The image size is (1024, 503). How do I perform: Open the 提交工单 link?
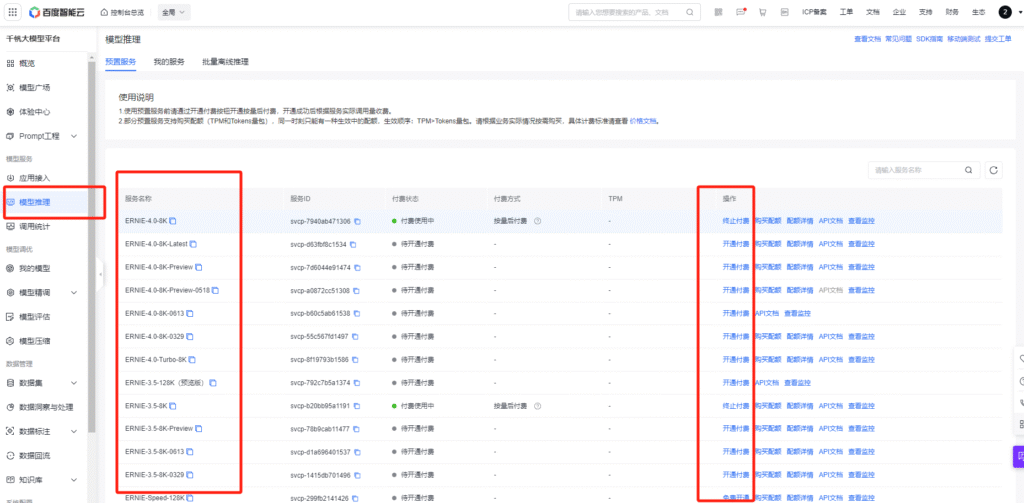pyautogui.click(x=998, y=39)
